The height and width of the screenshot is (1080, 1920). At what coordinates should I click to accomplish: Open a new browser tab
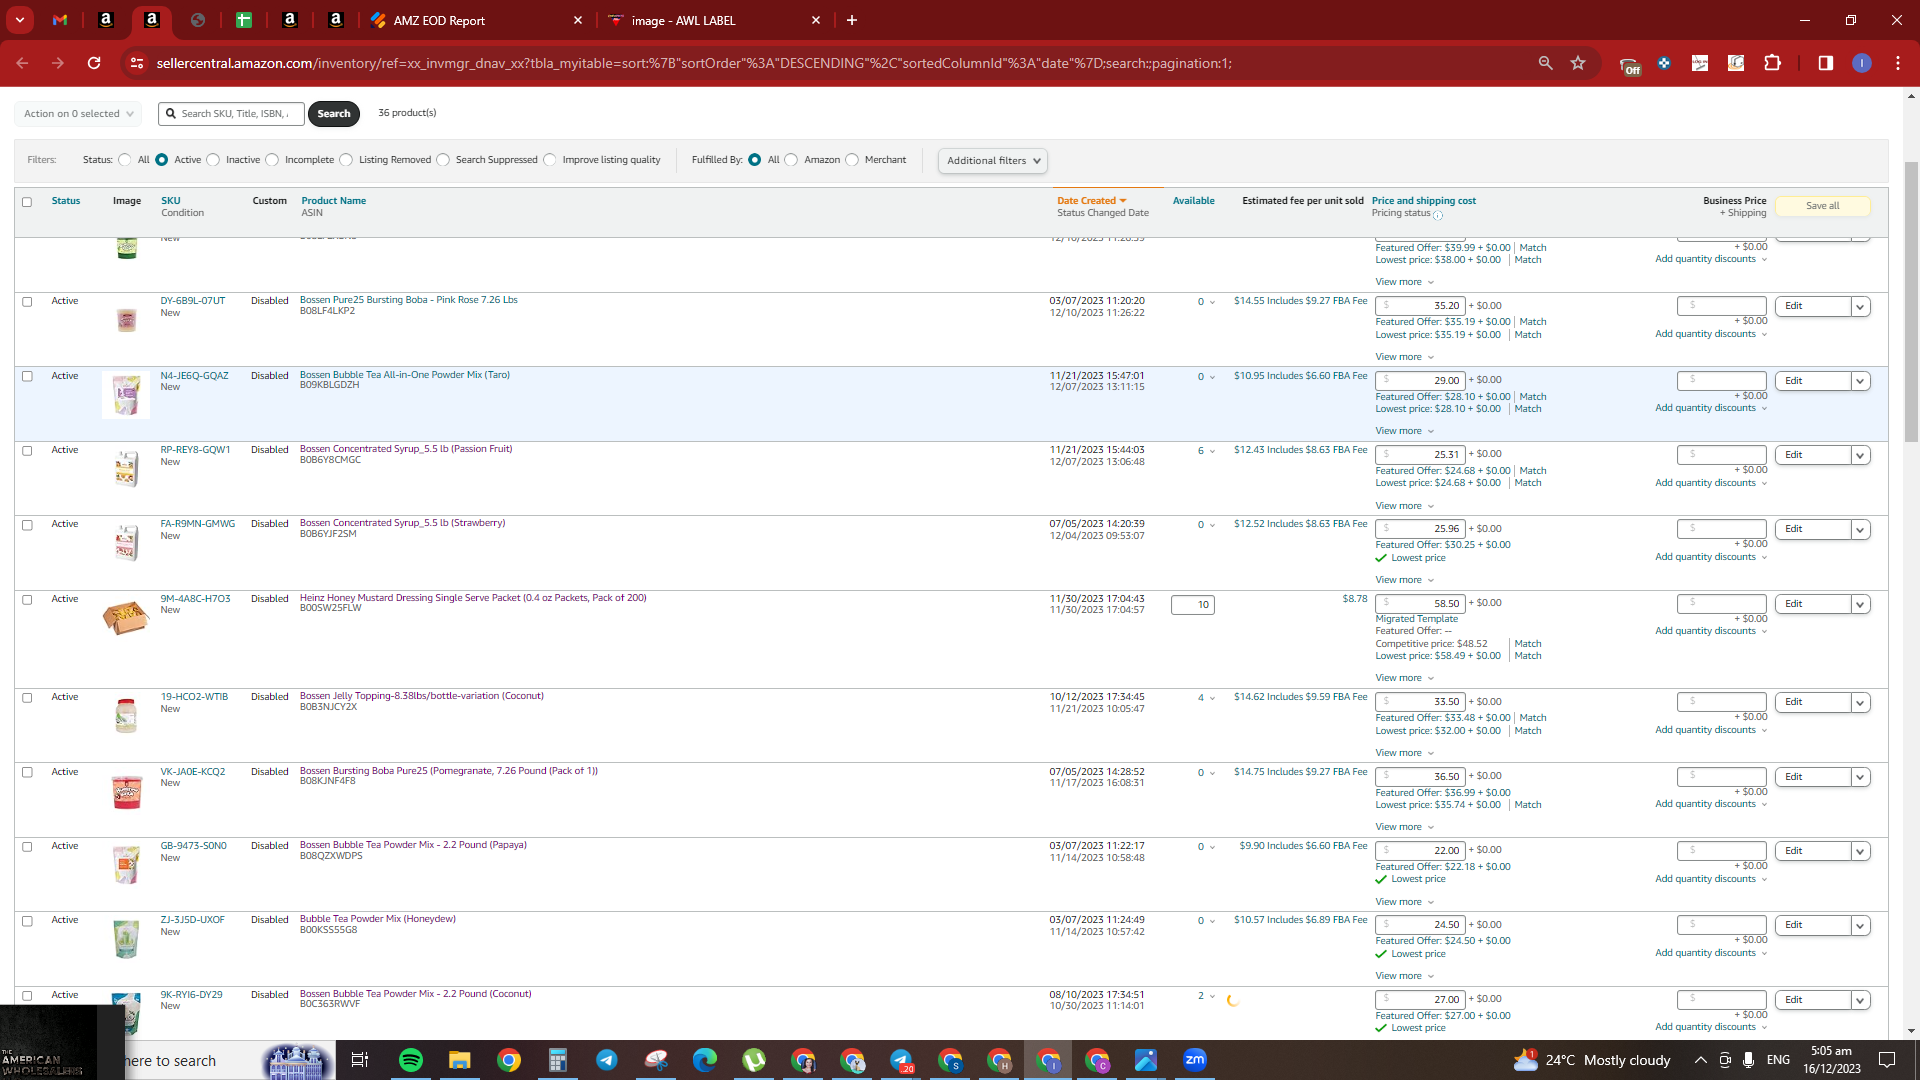[x=852, y=20]
